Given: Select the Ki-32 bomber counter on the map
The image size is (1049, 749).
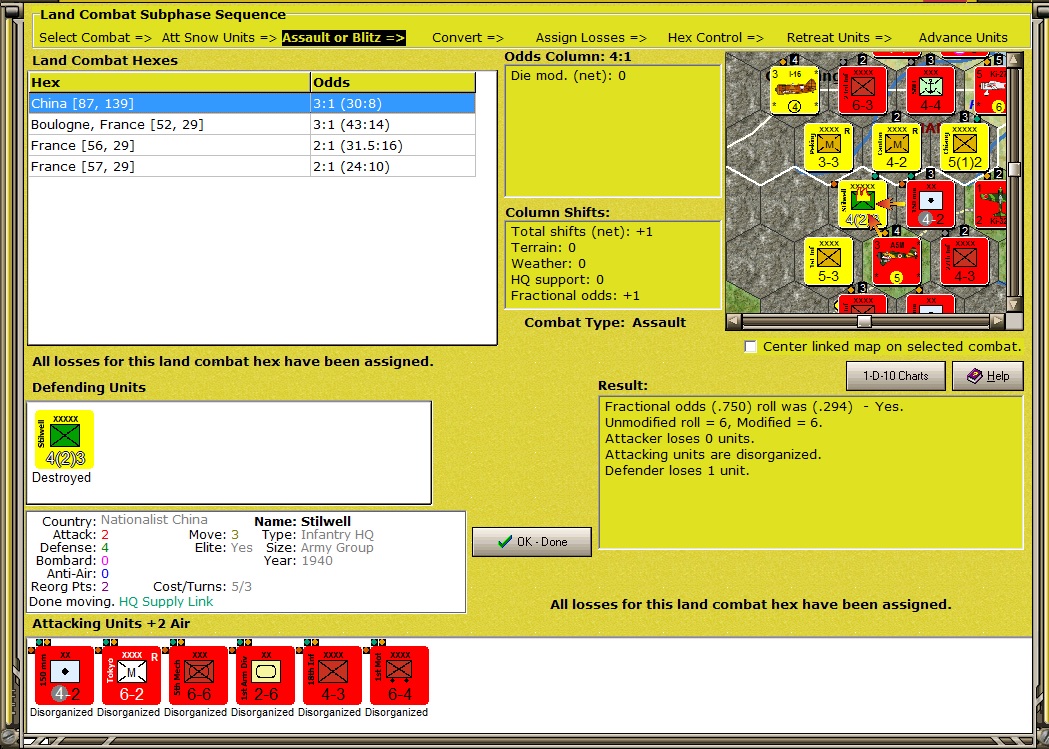Looking at the screenshot, I should tap(990, 204).
